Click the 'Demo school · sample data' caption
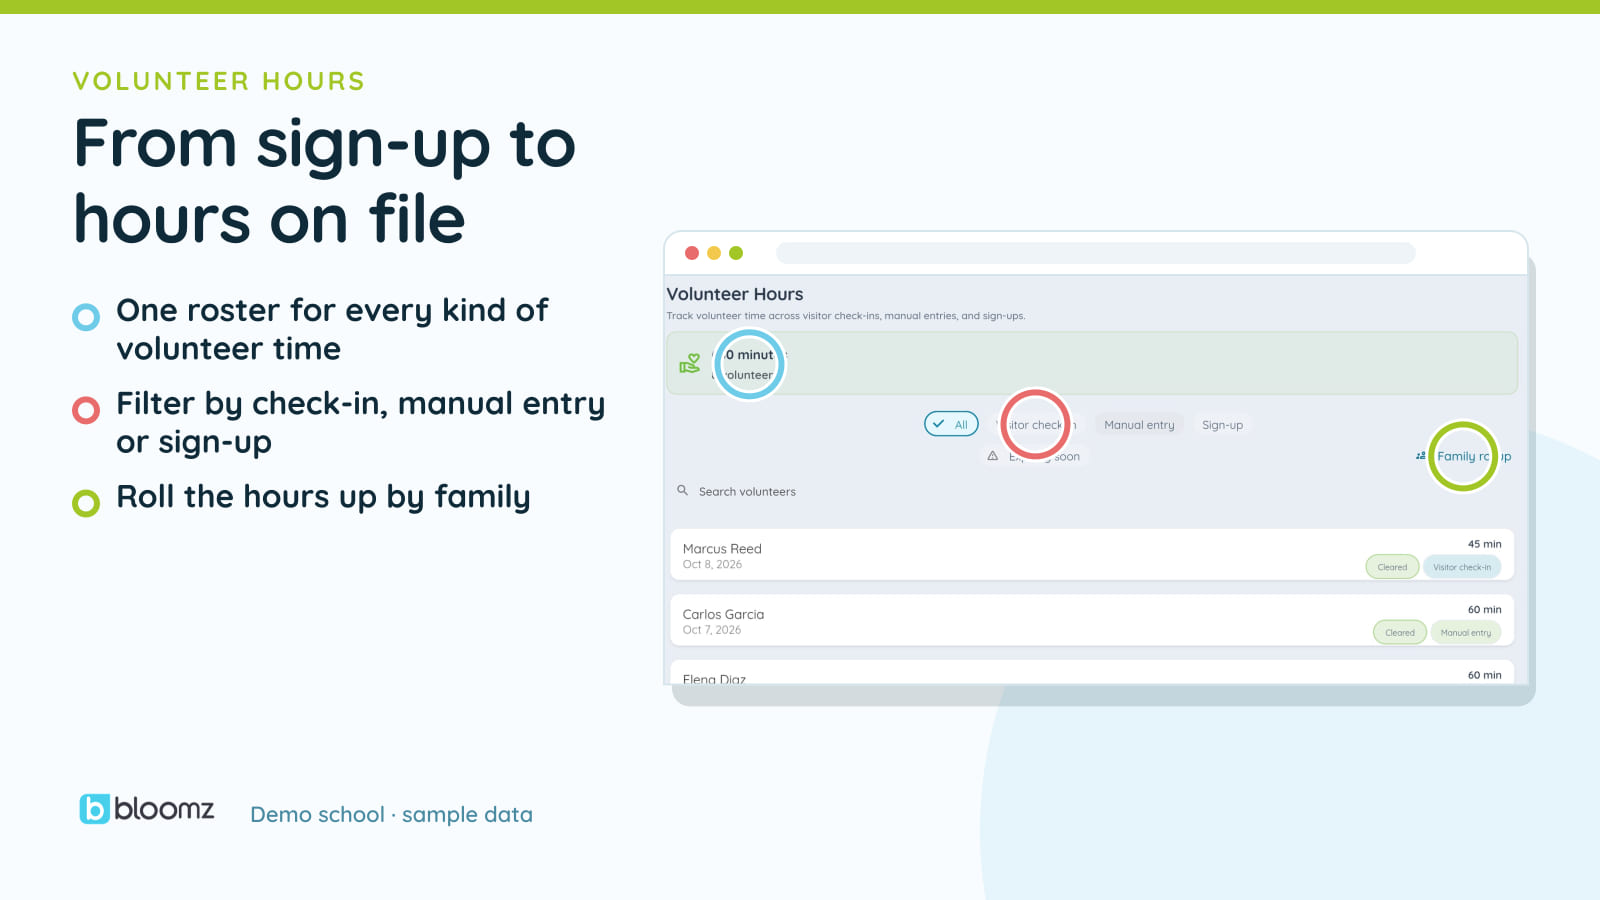Image resolution: width=1600 pixels, height=900 pixels. click(391, 814)
